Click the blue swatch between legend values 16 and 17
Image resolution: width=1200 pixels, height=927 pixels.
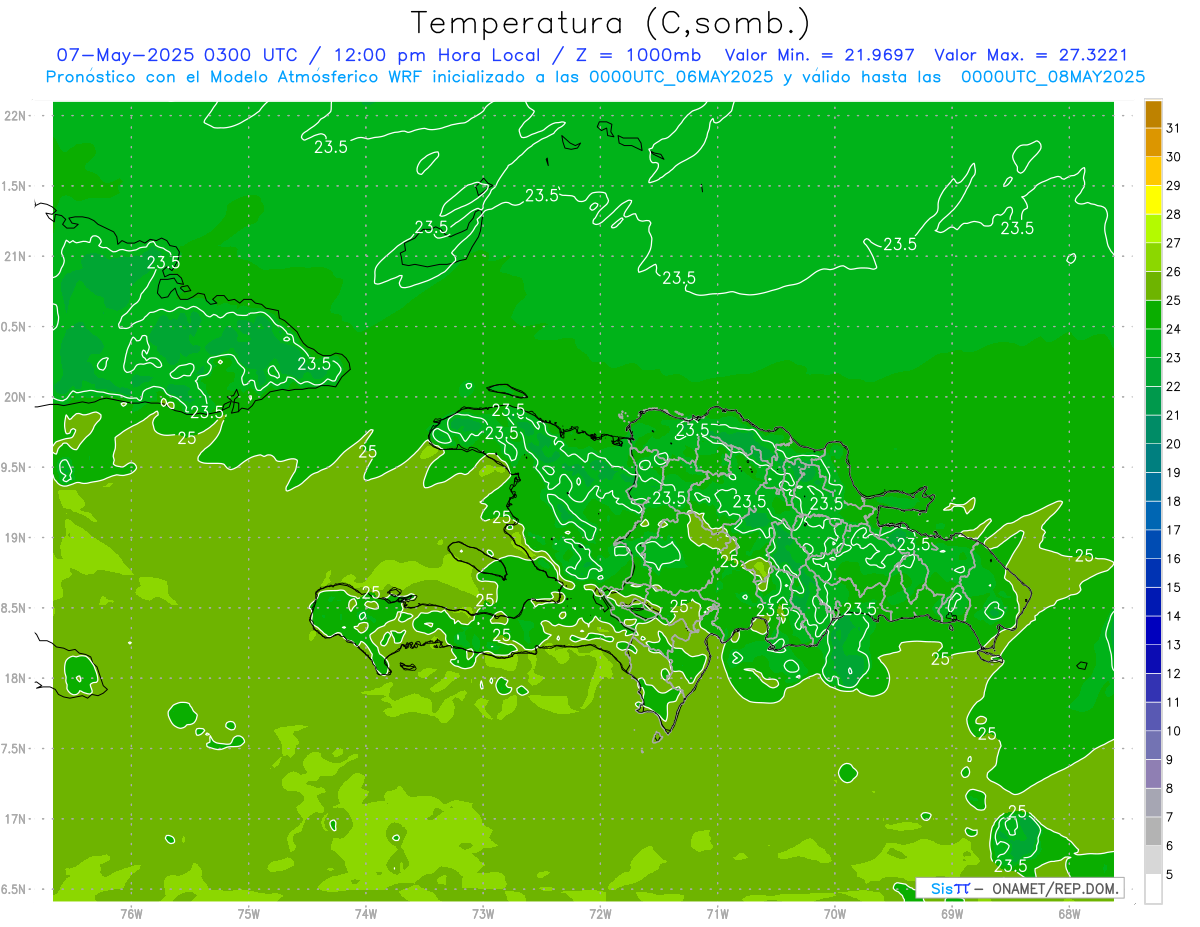tap(1153, 544)
